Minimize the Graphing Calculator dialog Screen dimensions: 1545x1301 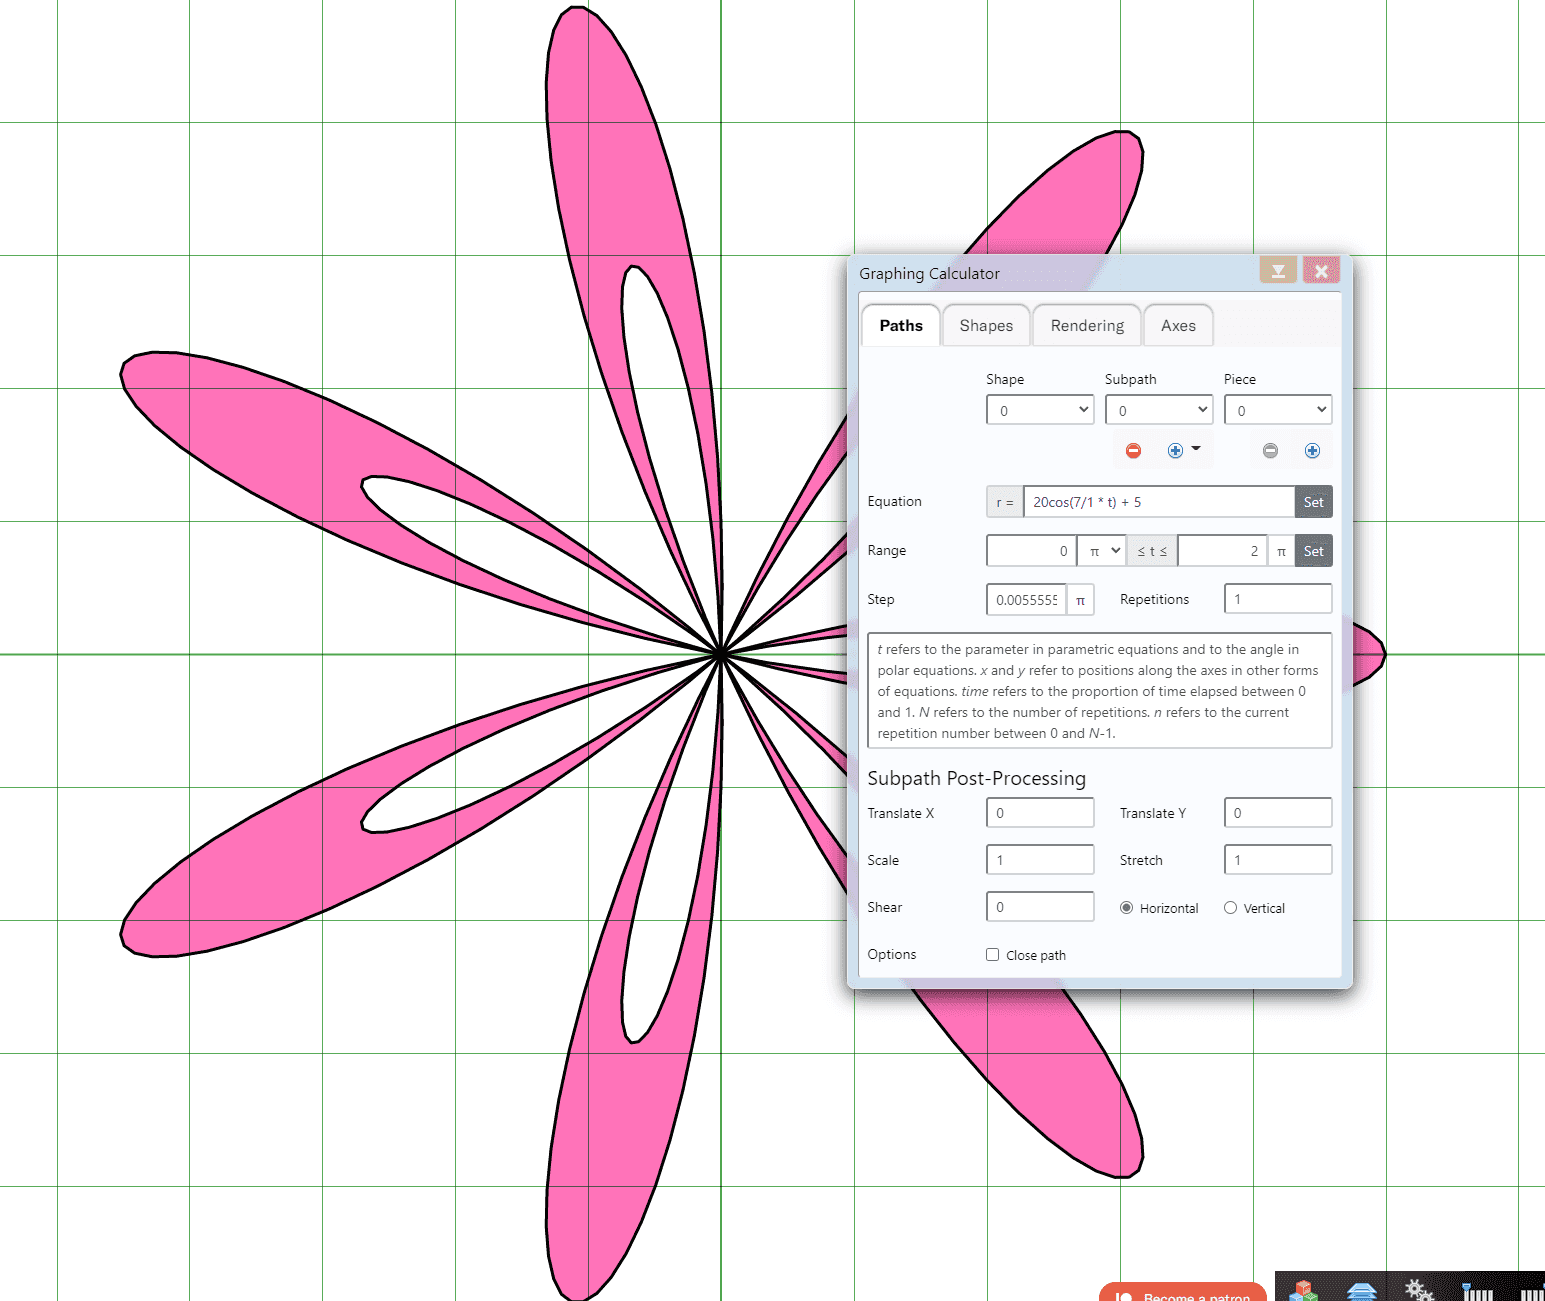coord(1278,270)
